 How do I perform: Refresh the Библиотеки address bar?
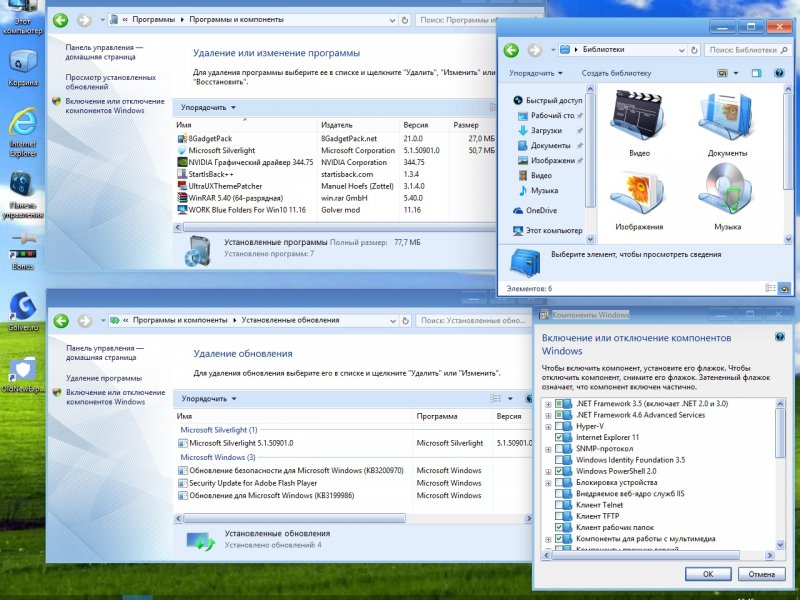click(x=694, y=50)
